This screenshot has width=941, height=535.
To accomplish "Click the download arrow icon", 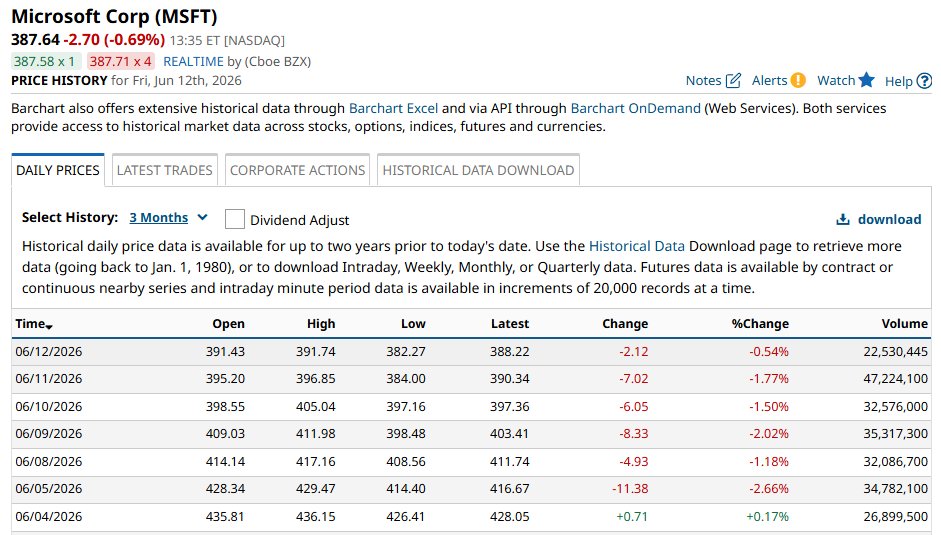I will click(x=843, y=220).
